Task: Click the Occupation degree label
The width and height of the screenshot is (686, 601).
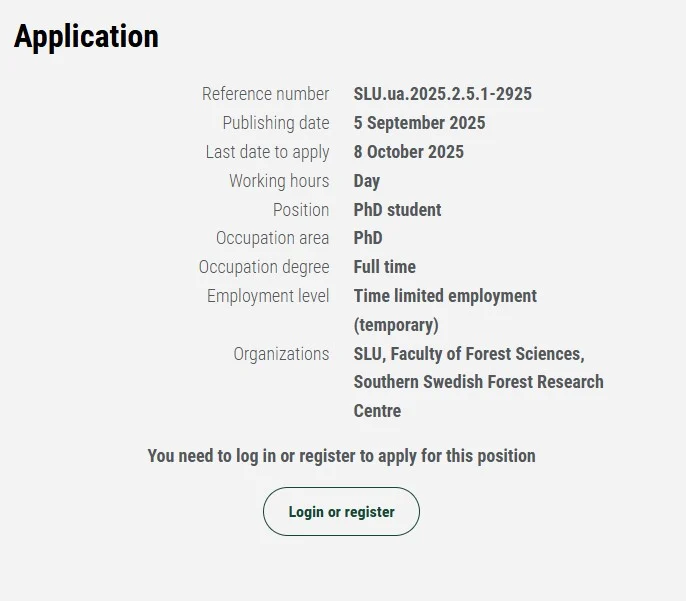Action: pos(263,267)
